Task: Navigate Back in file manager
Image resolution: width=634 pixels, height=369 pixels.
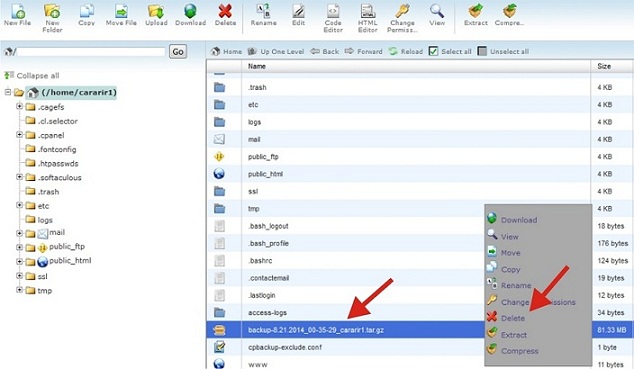Action: 324,51
